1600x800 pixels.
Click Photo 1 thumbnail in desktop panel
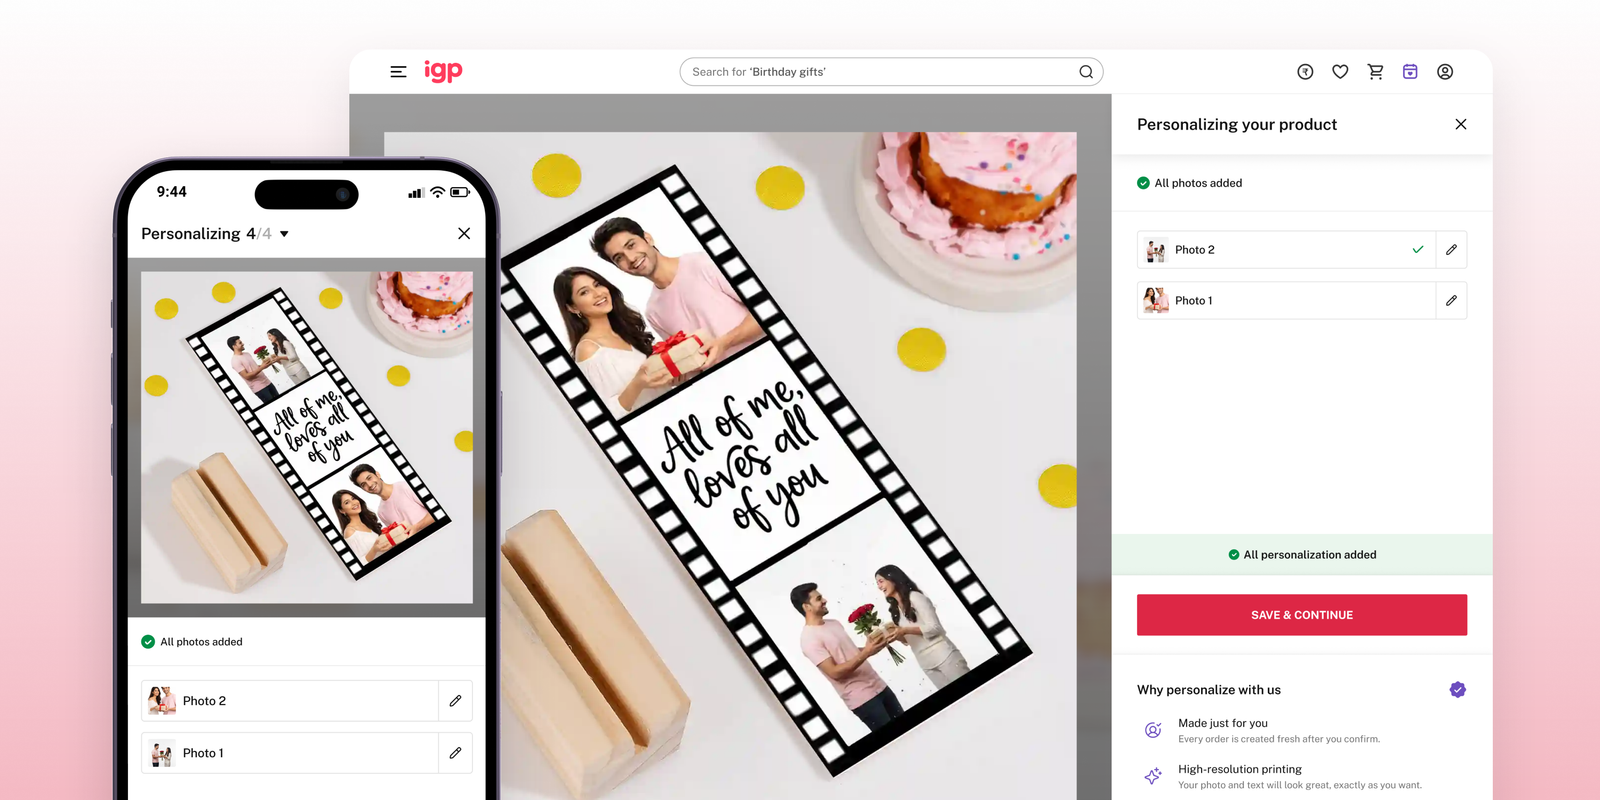[1156, 301]
